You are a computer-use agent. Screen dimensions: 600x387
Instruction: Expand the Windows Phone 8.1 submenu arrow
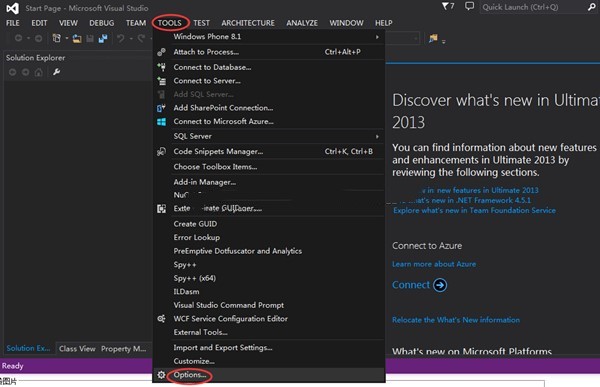pos(377,37)
